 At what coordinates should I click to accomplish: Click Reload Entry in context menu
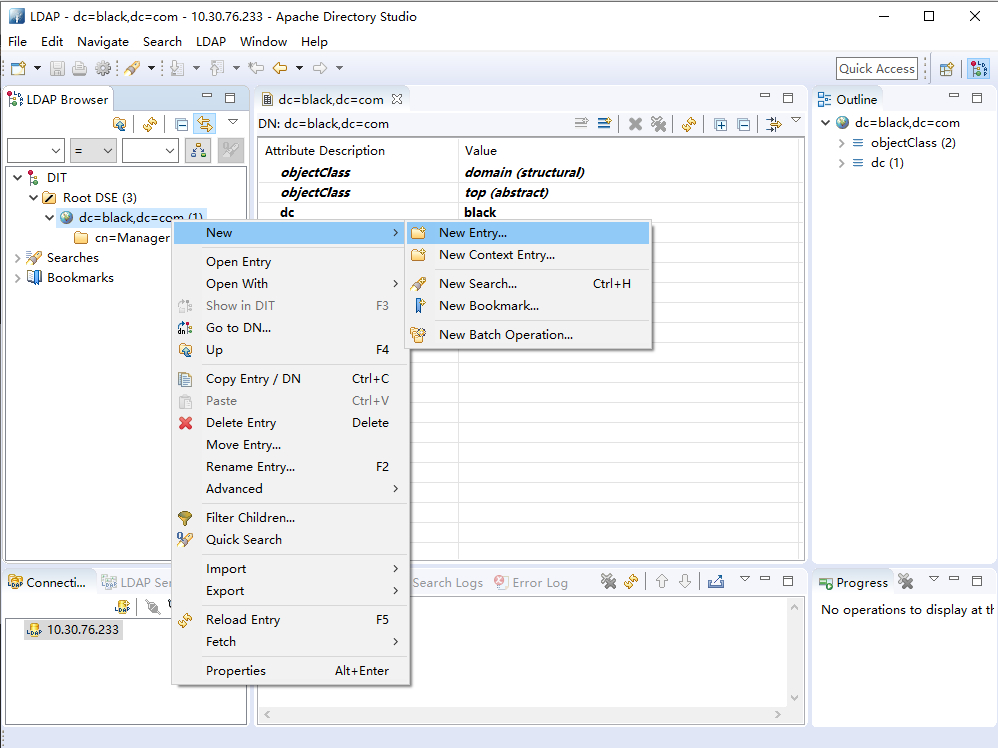click(291, 620)
